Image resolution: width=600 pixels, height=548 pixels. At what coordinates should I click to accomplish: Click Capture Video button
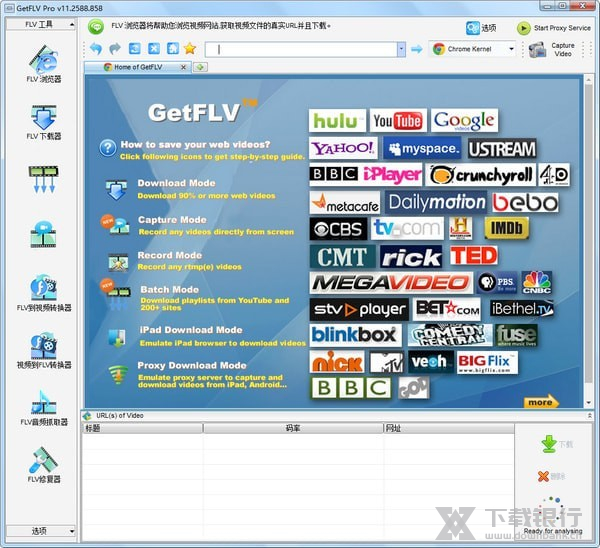pos(552,49)
